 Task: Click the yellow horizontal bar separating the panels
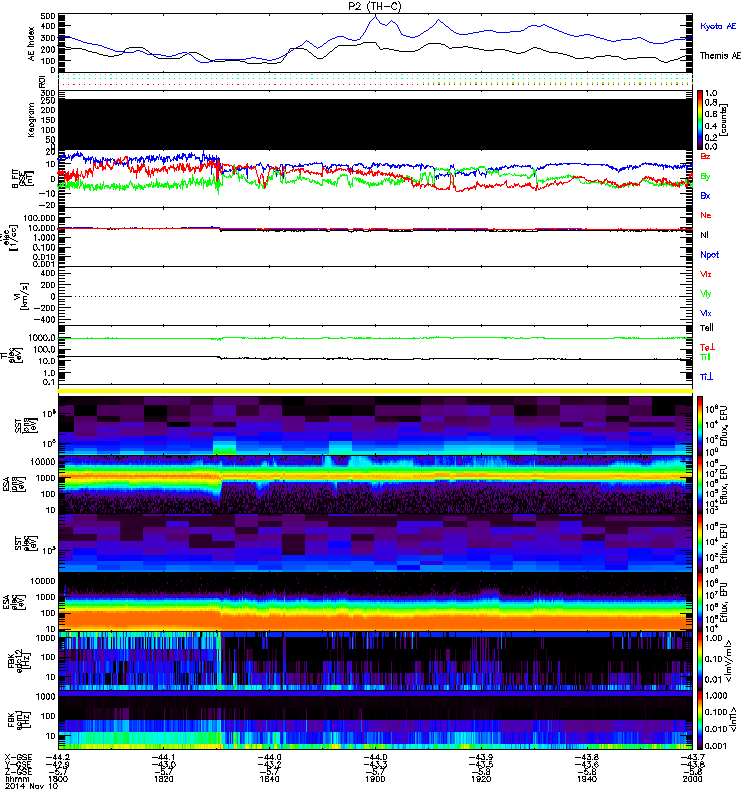tap(376, 391)
